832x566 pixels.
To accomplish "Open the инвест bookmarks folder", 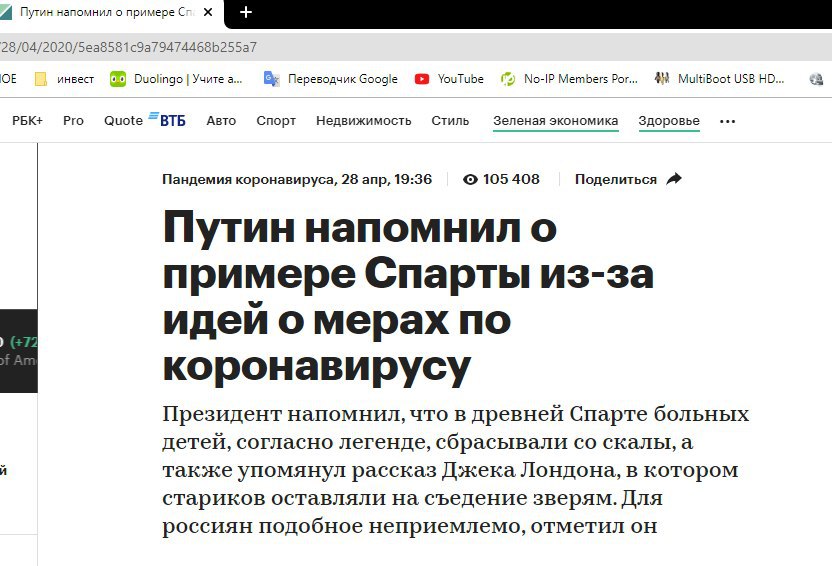I will pyautogui.click(x=64, y=79).
